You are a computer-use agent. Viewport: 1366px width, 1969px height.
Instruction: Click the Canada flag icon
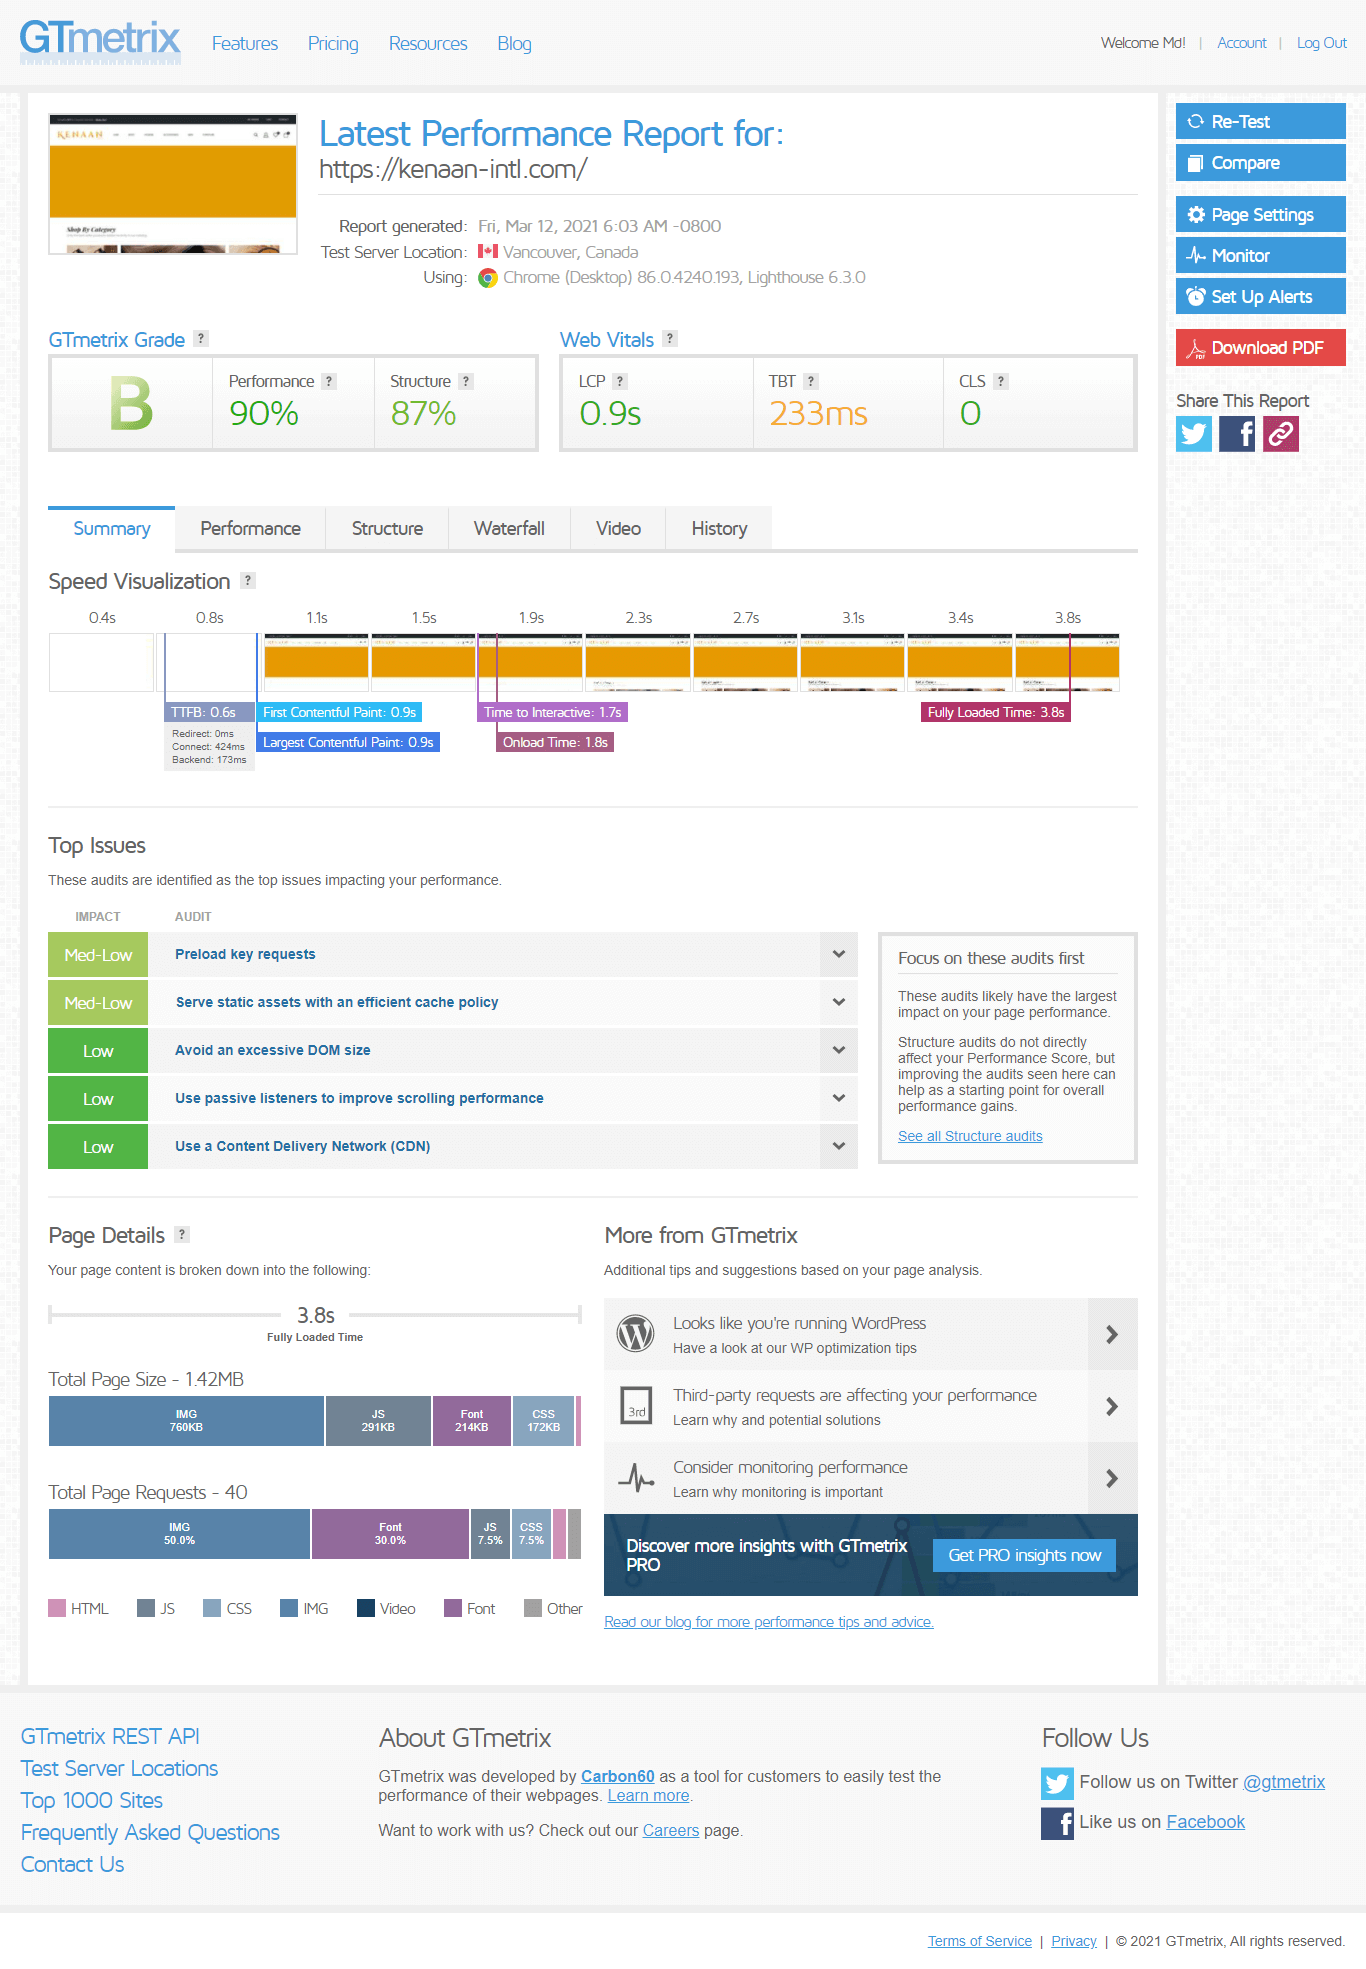488,251
